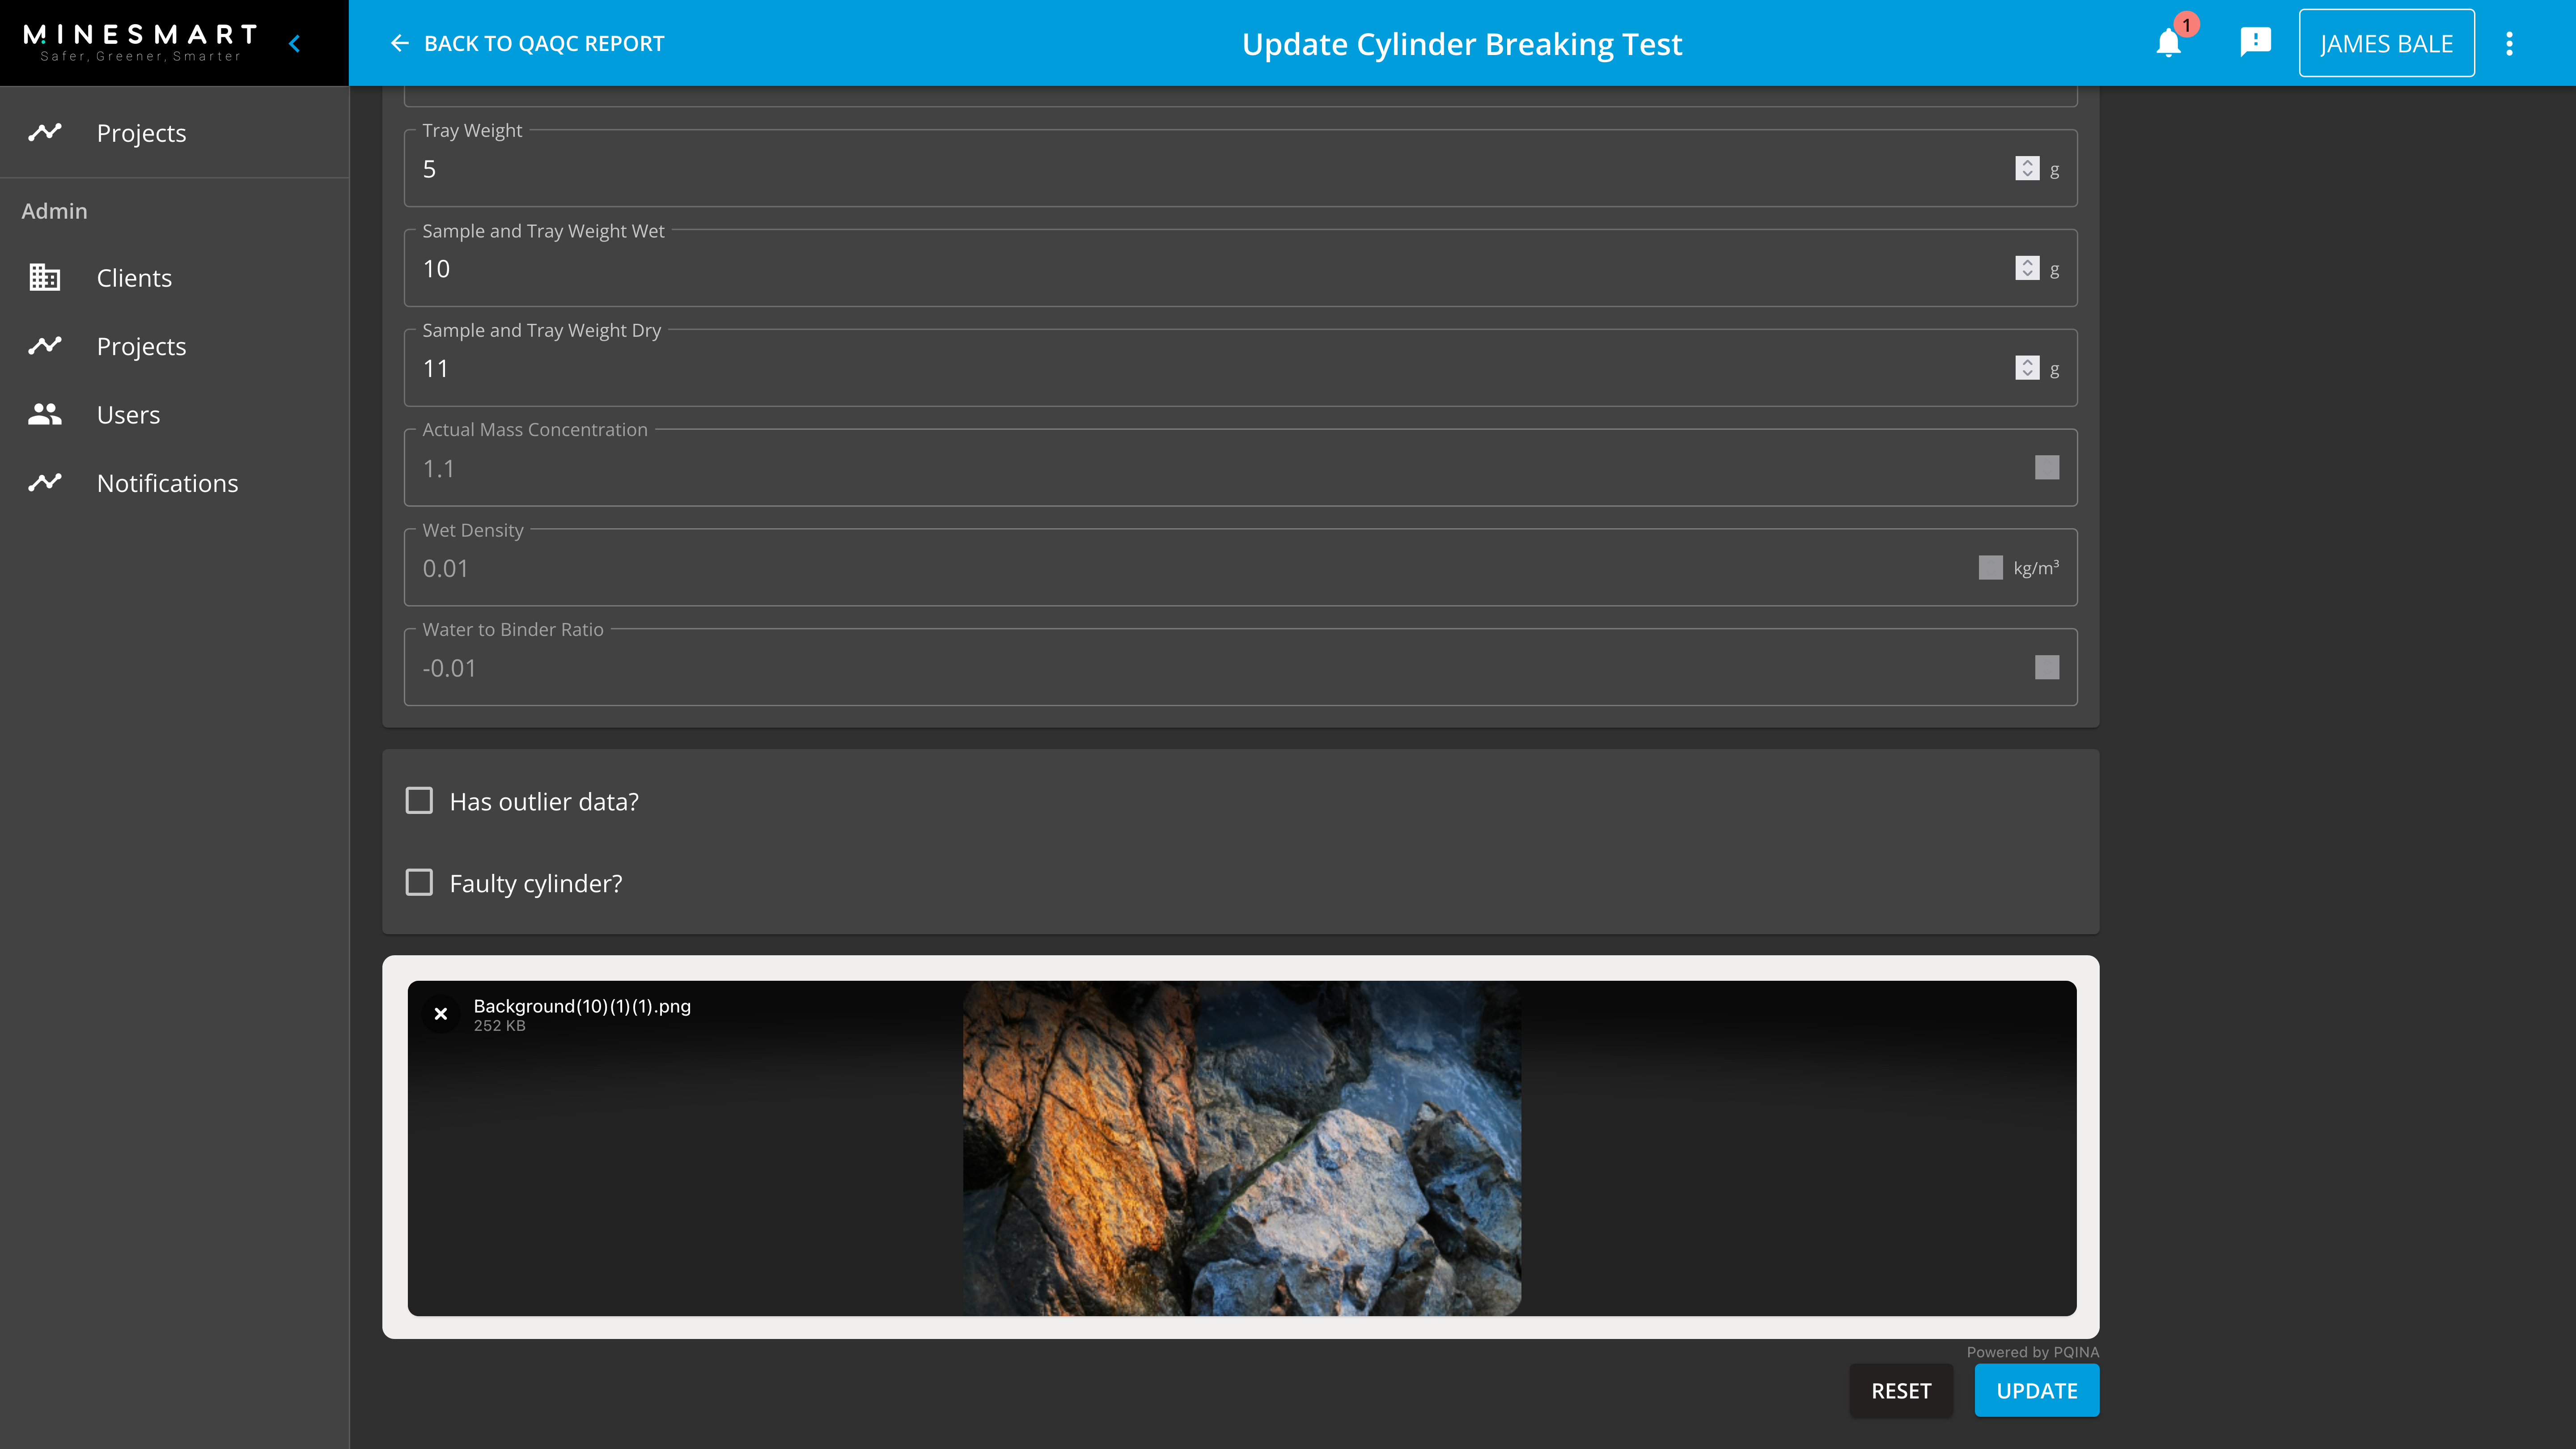The image size is (2576, 1449).
Task: Open Projects under Admin section
Action: click(x=141, y=346)
